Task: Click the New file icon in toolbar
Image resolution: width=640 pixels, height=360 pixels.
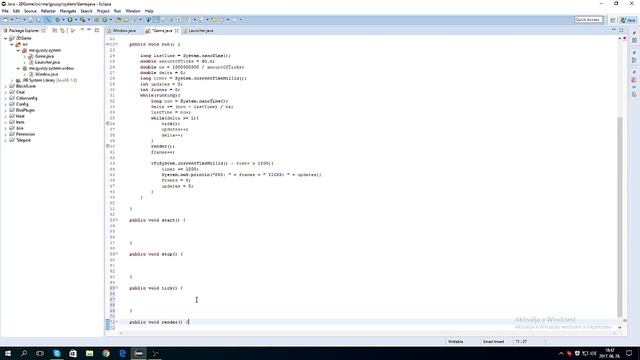Action: coord(5,20)
